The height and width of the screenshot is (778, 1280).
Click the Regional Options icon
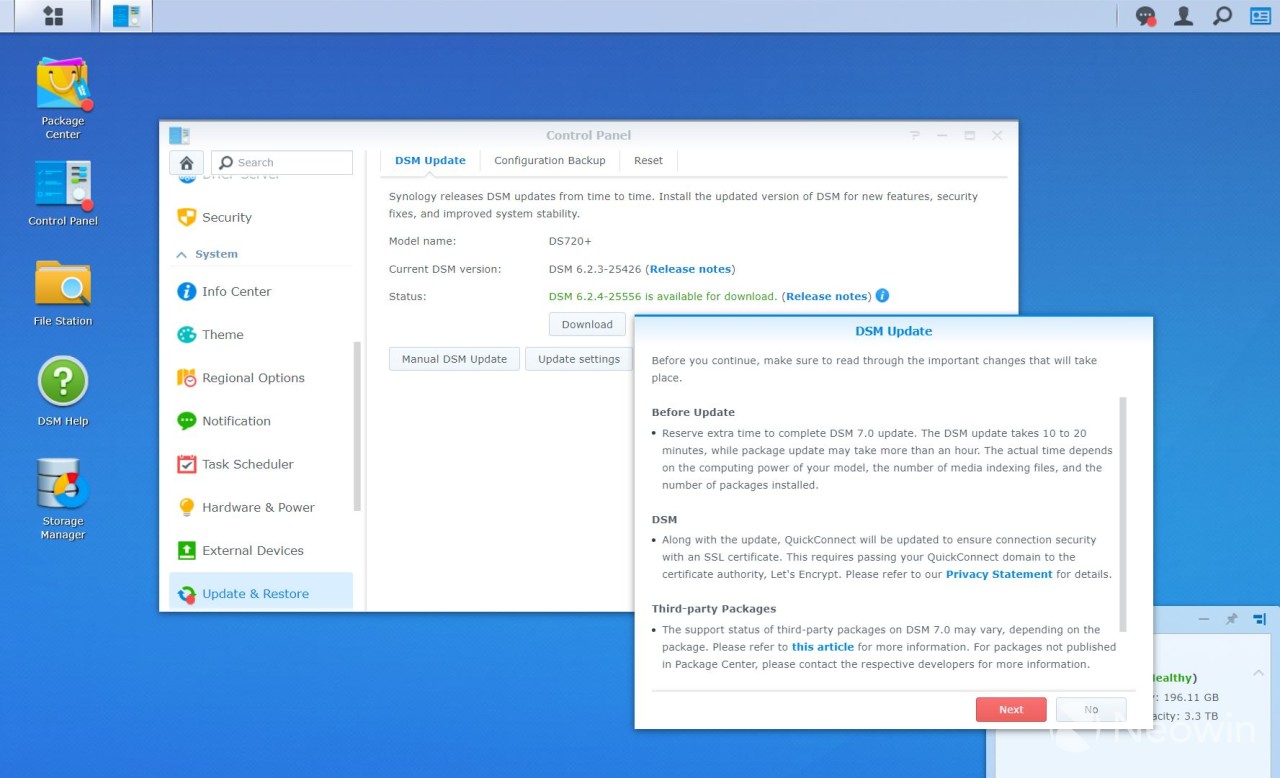tap(187, 377)
